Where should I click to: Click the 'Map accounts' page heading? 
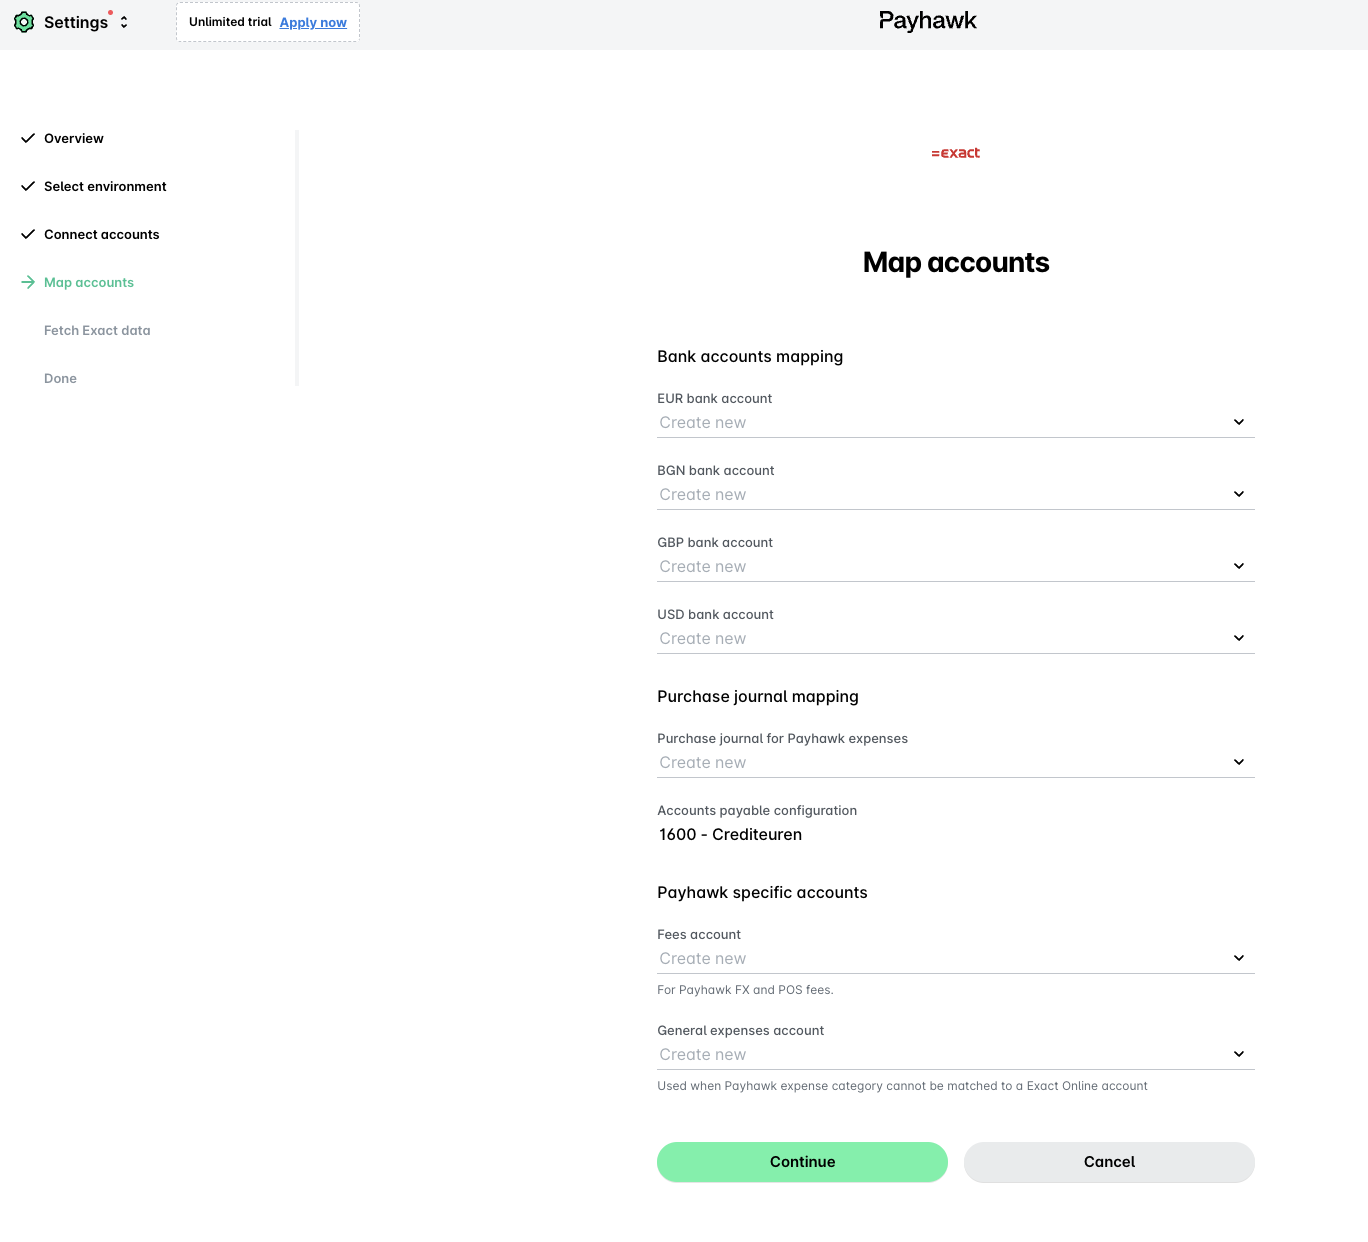click(956, 262)
